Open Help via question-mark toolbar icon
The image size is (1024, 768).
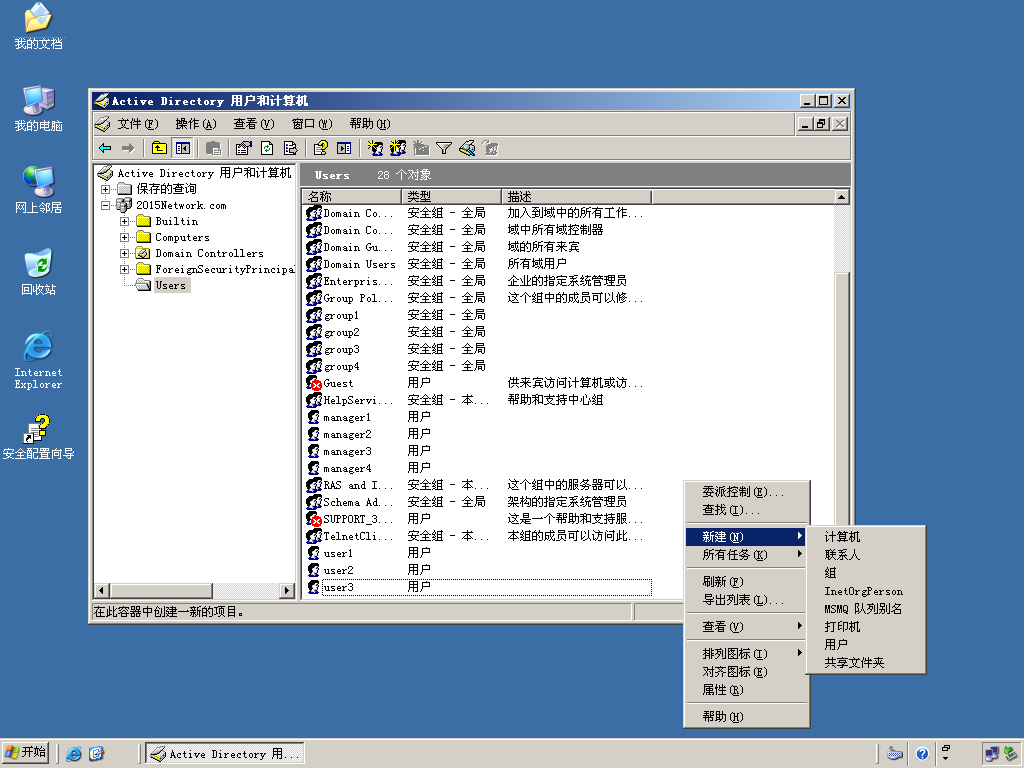(320, 148)
